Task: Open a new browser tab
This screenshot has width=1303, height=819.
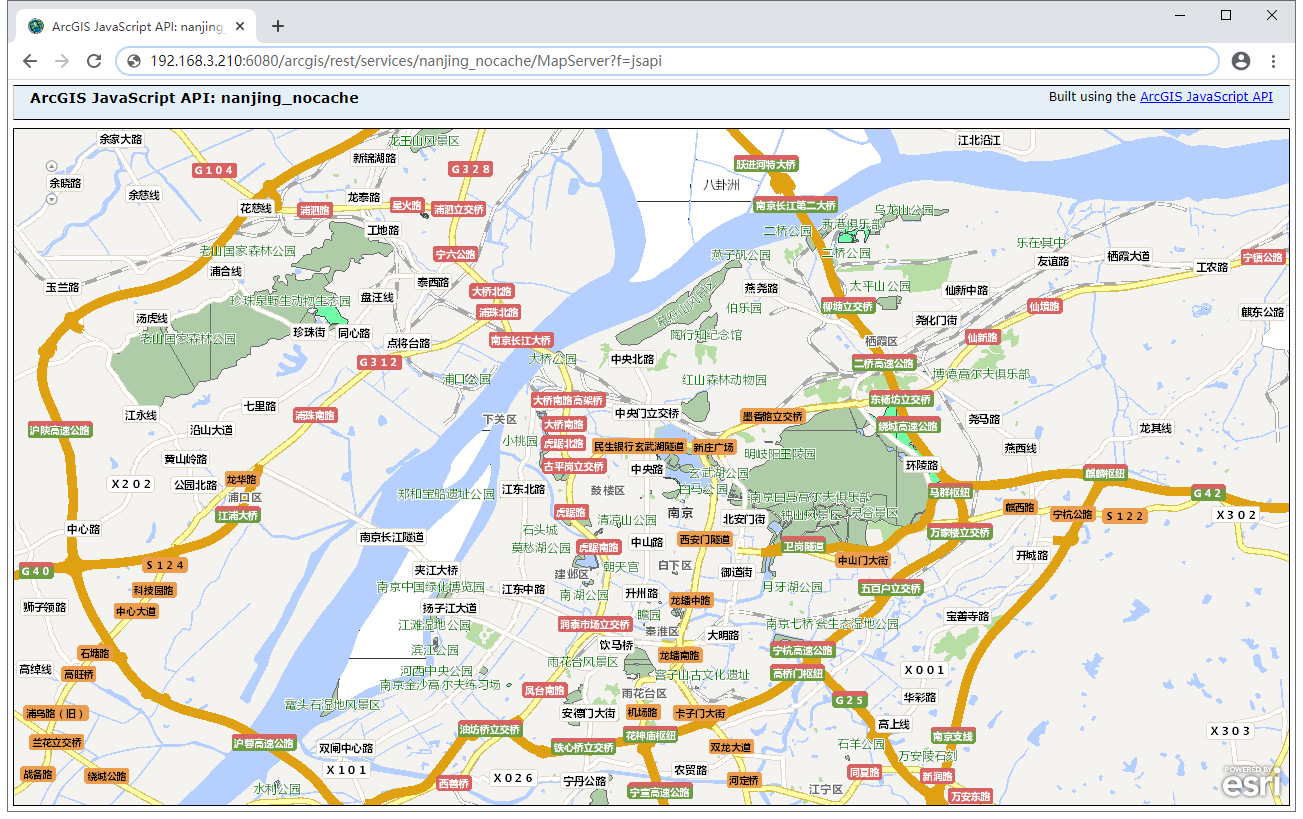Action: pyautogui.click(x=278, y=26)
